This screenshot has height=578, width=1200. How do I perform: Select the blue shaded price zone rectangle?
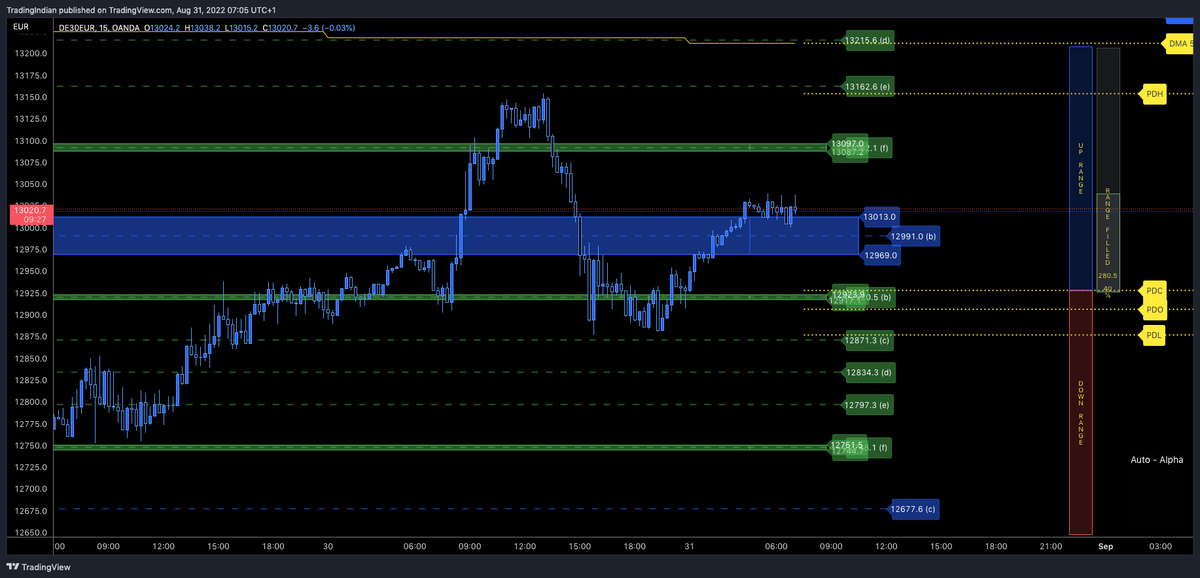click(x=456, y=236)
